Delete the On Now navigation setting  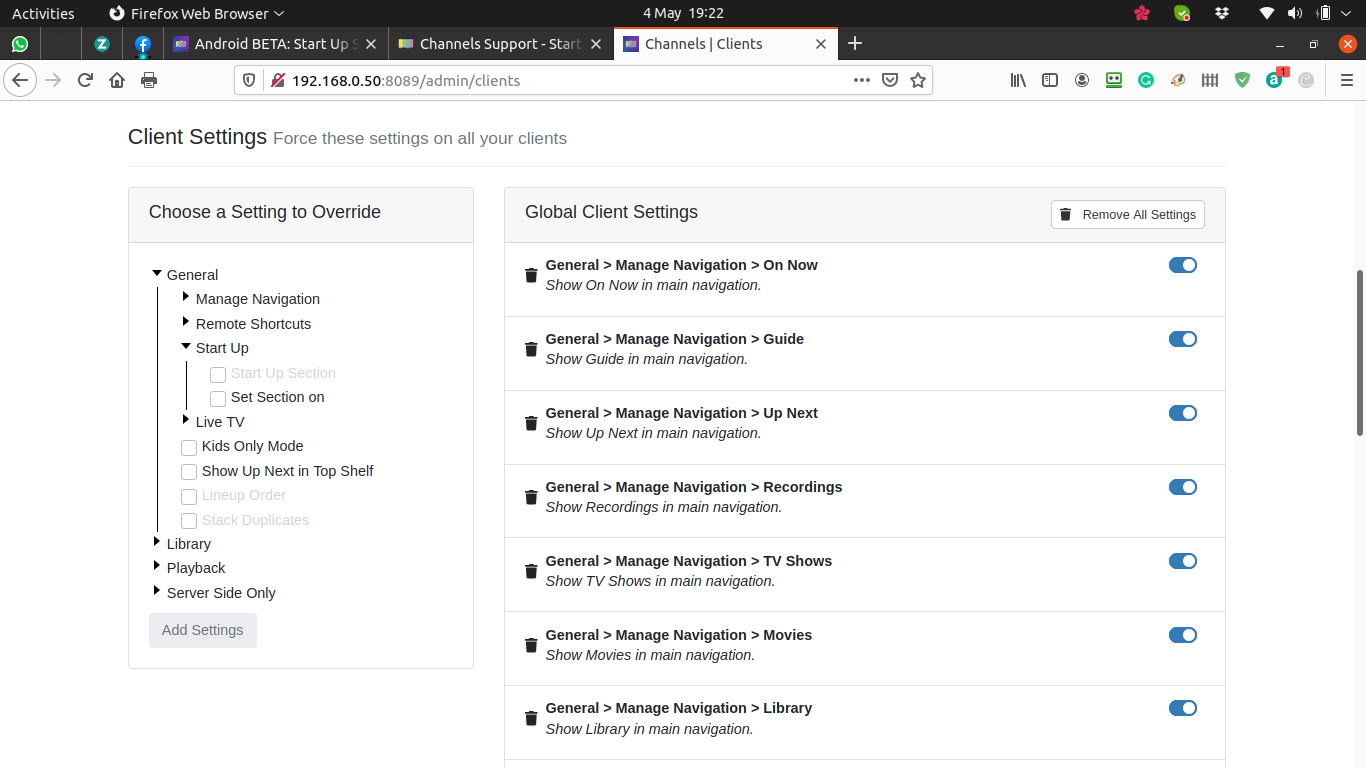coord(531,275)
